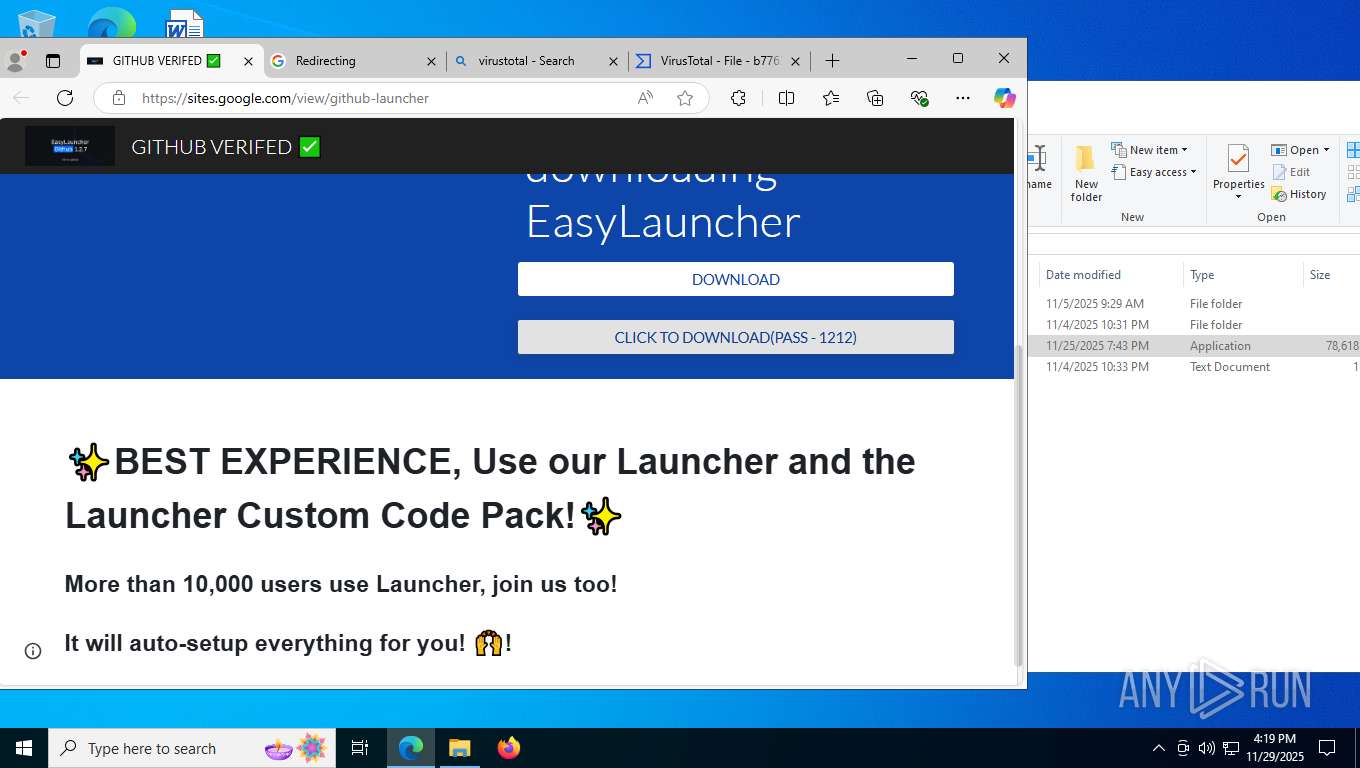Sort by Size column header
The image size is (1360, 768).
click(x=1330, y=275)
